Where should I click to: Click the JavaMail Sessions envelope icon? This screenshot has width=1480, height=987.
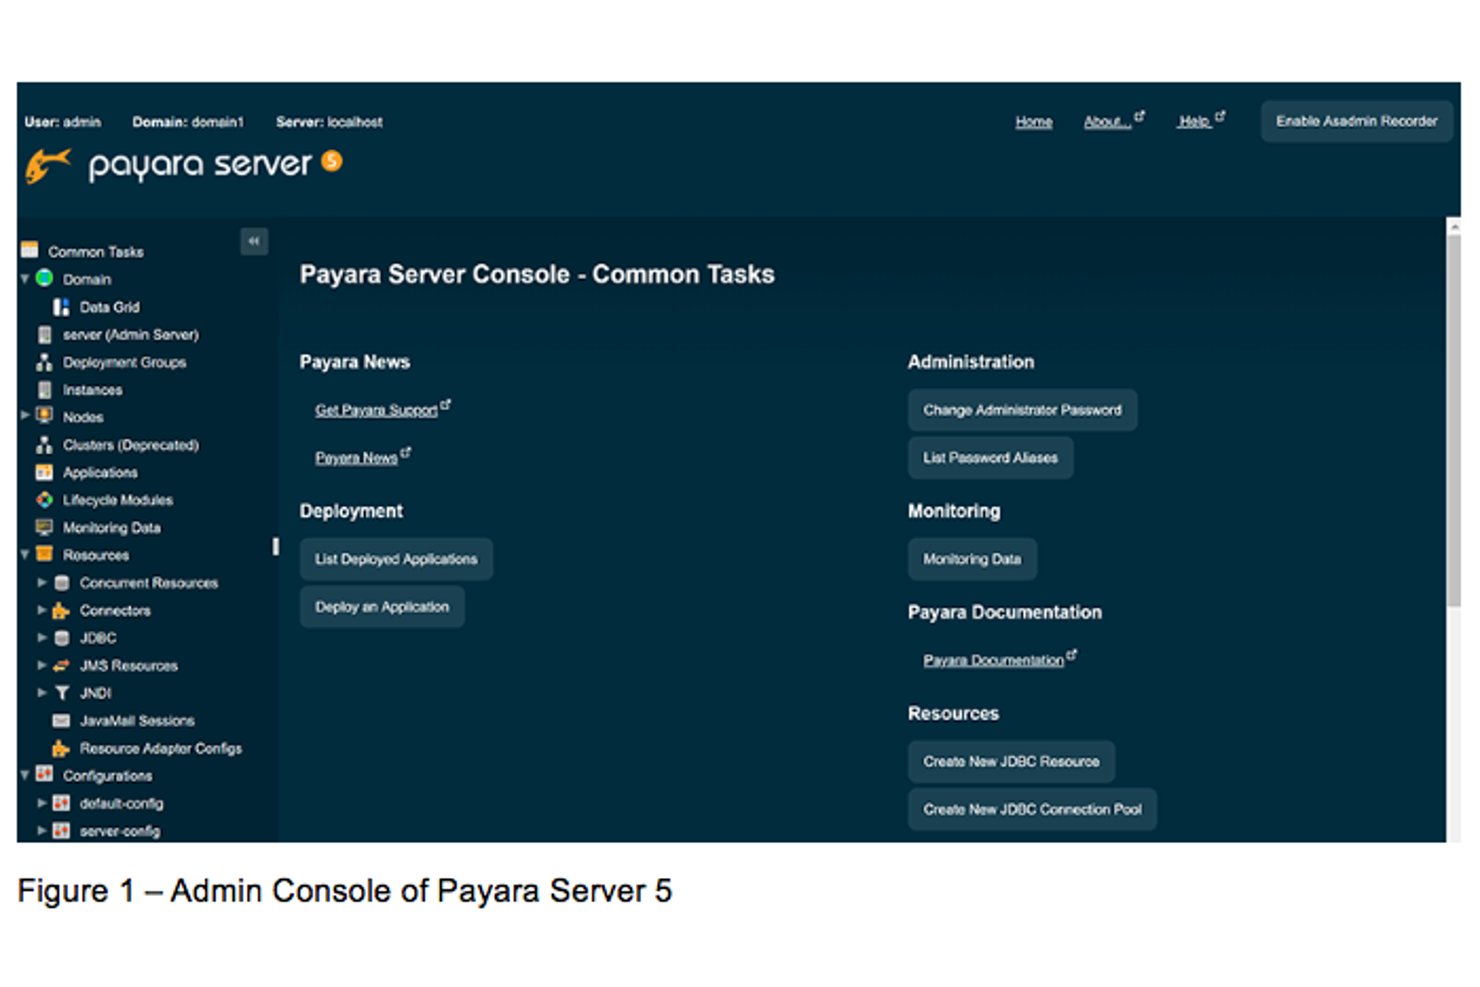pyautogui.click(x=61, y=720)
